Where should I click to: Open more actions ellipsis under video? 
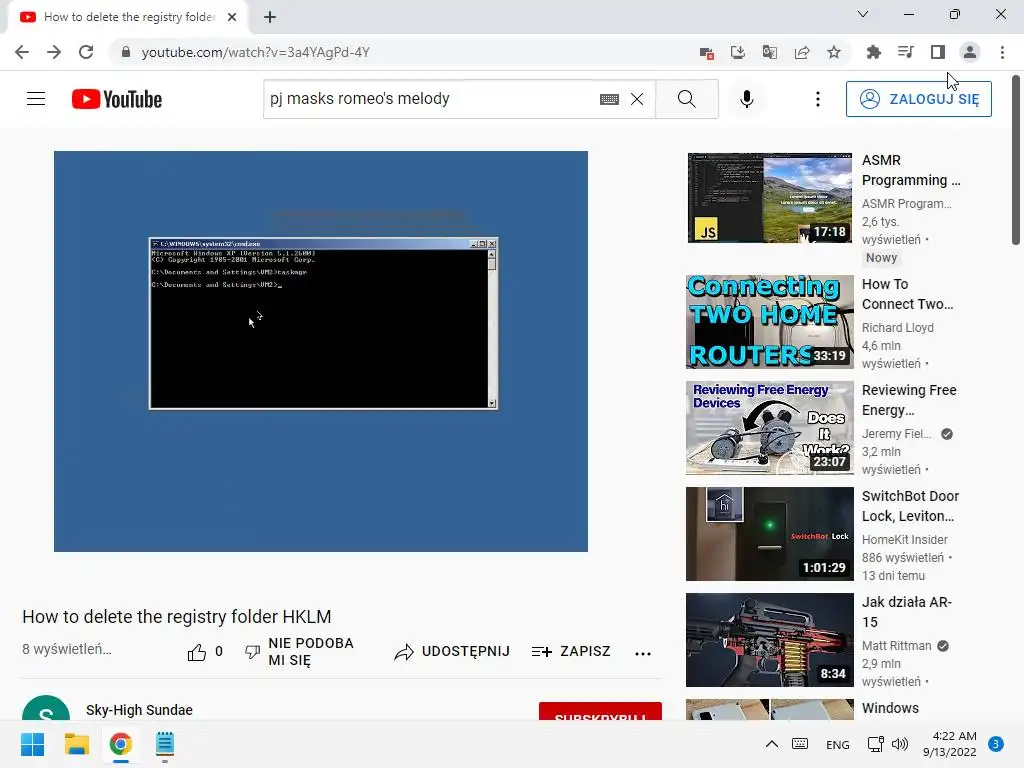coord(643,653)
